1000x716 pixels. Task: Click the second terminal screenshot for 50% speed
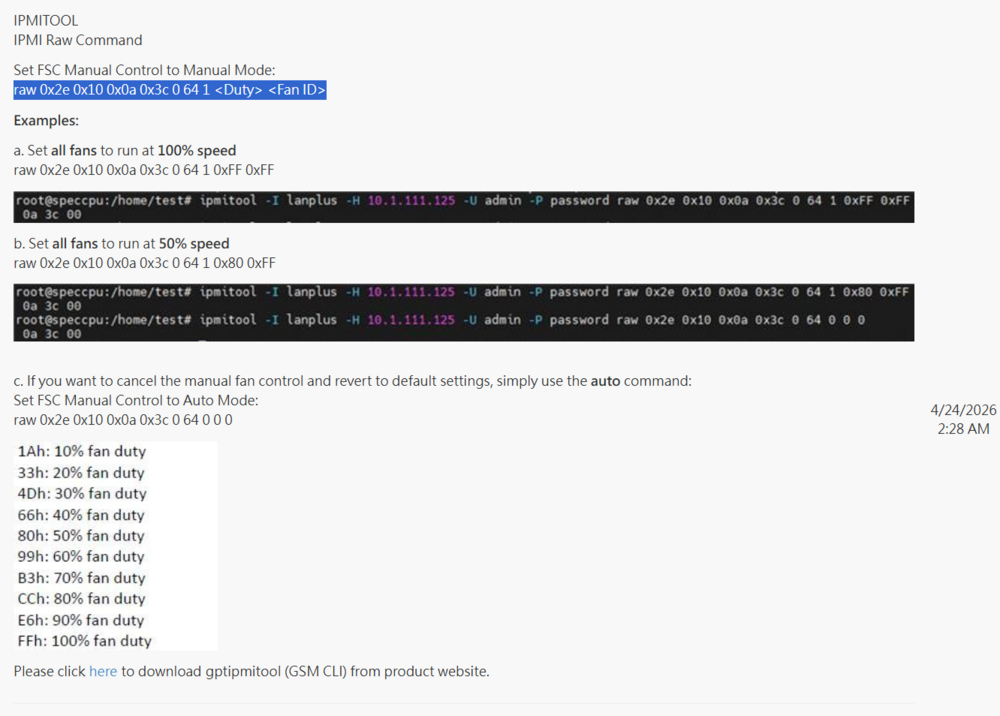pyautogui.click(x=464, y=312)
